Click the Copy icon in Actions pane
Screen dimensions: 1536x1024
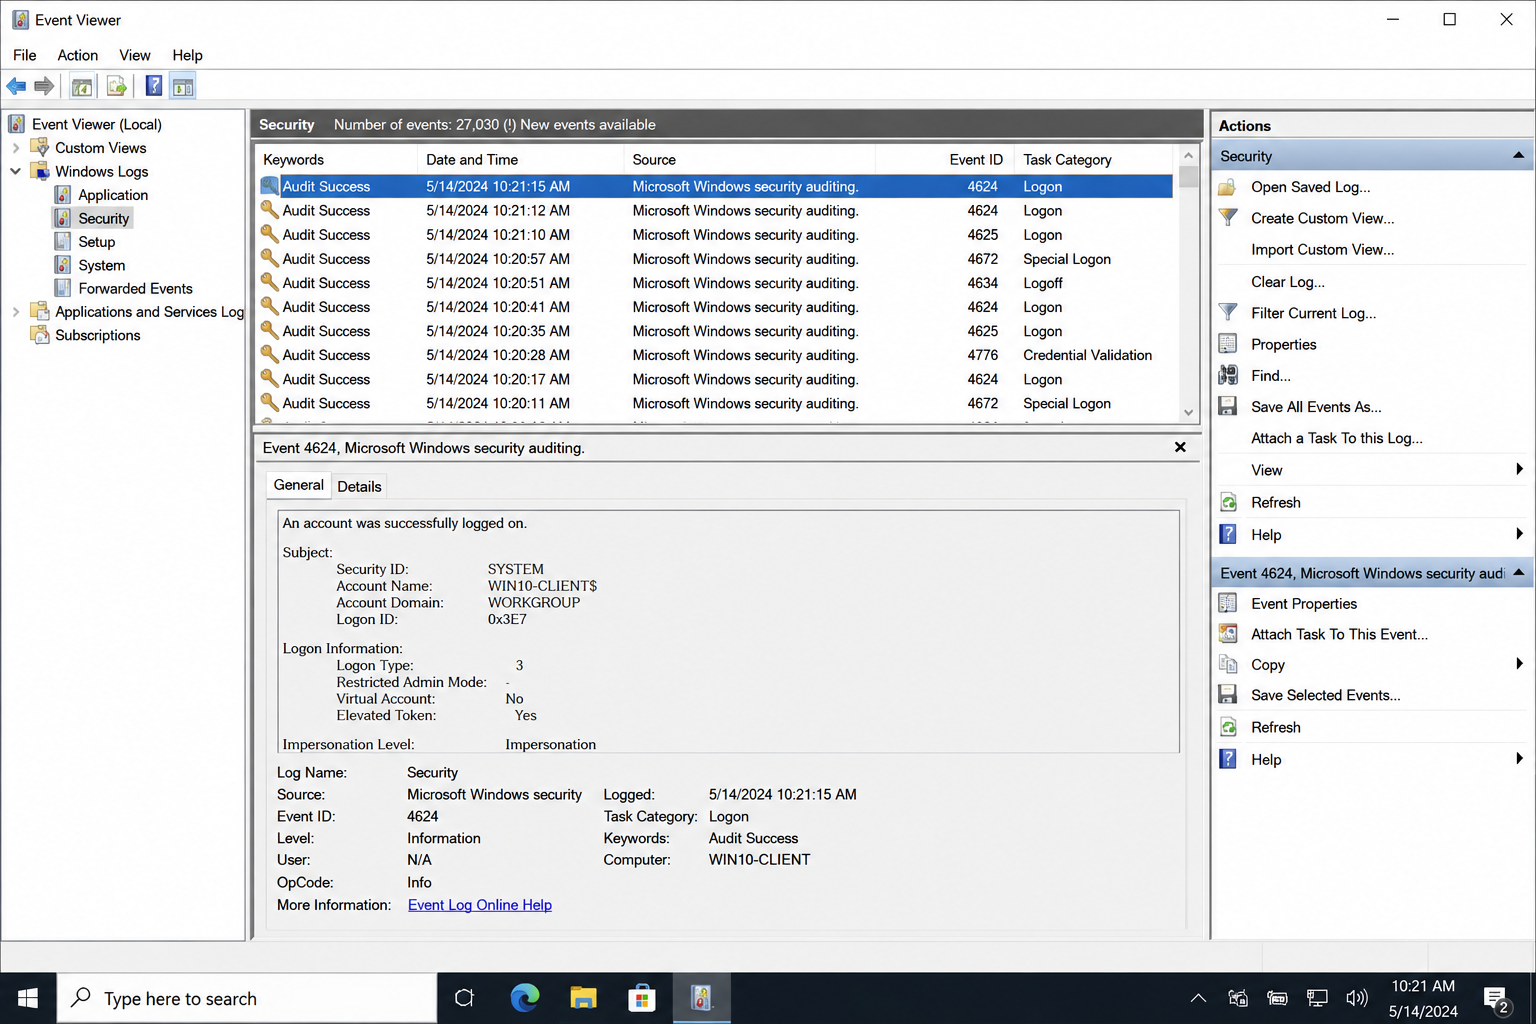[1228, 664]
